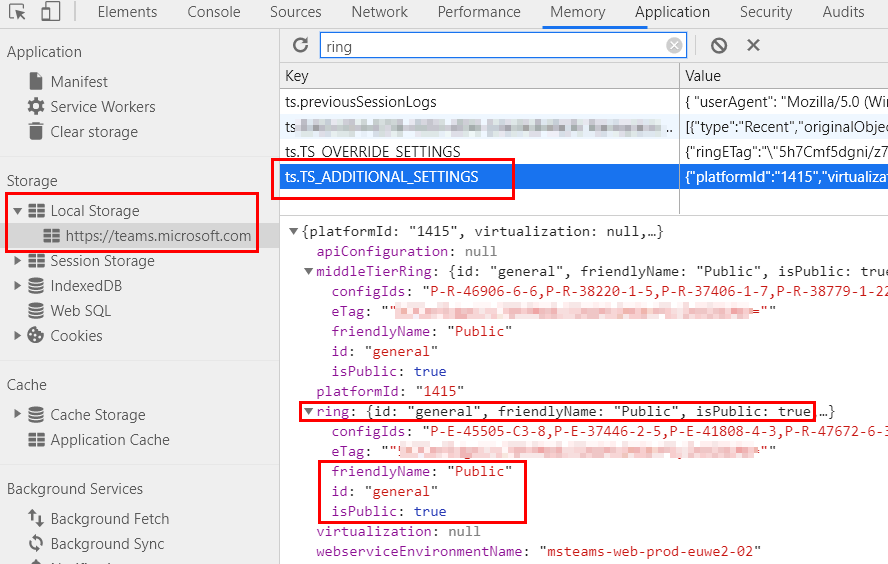This screenshot has height=564, width=888.
Task: Expand the IndexedDB node
Action: click(x=18, y=285)
